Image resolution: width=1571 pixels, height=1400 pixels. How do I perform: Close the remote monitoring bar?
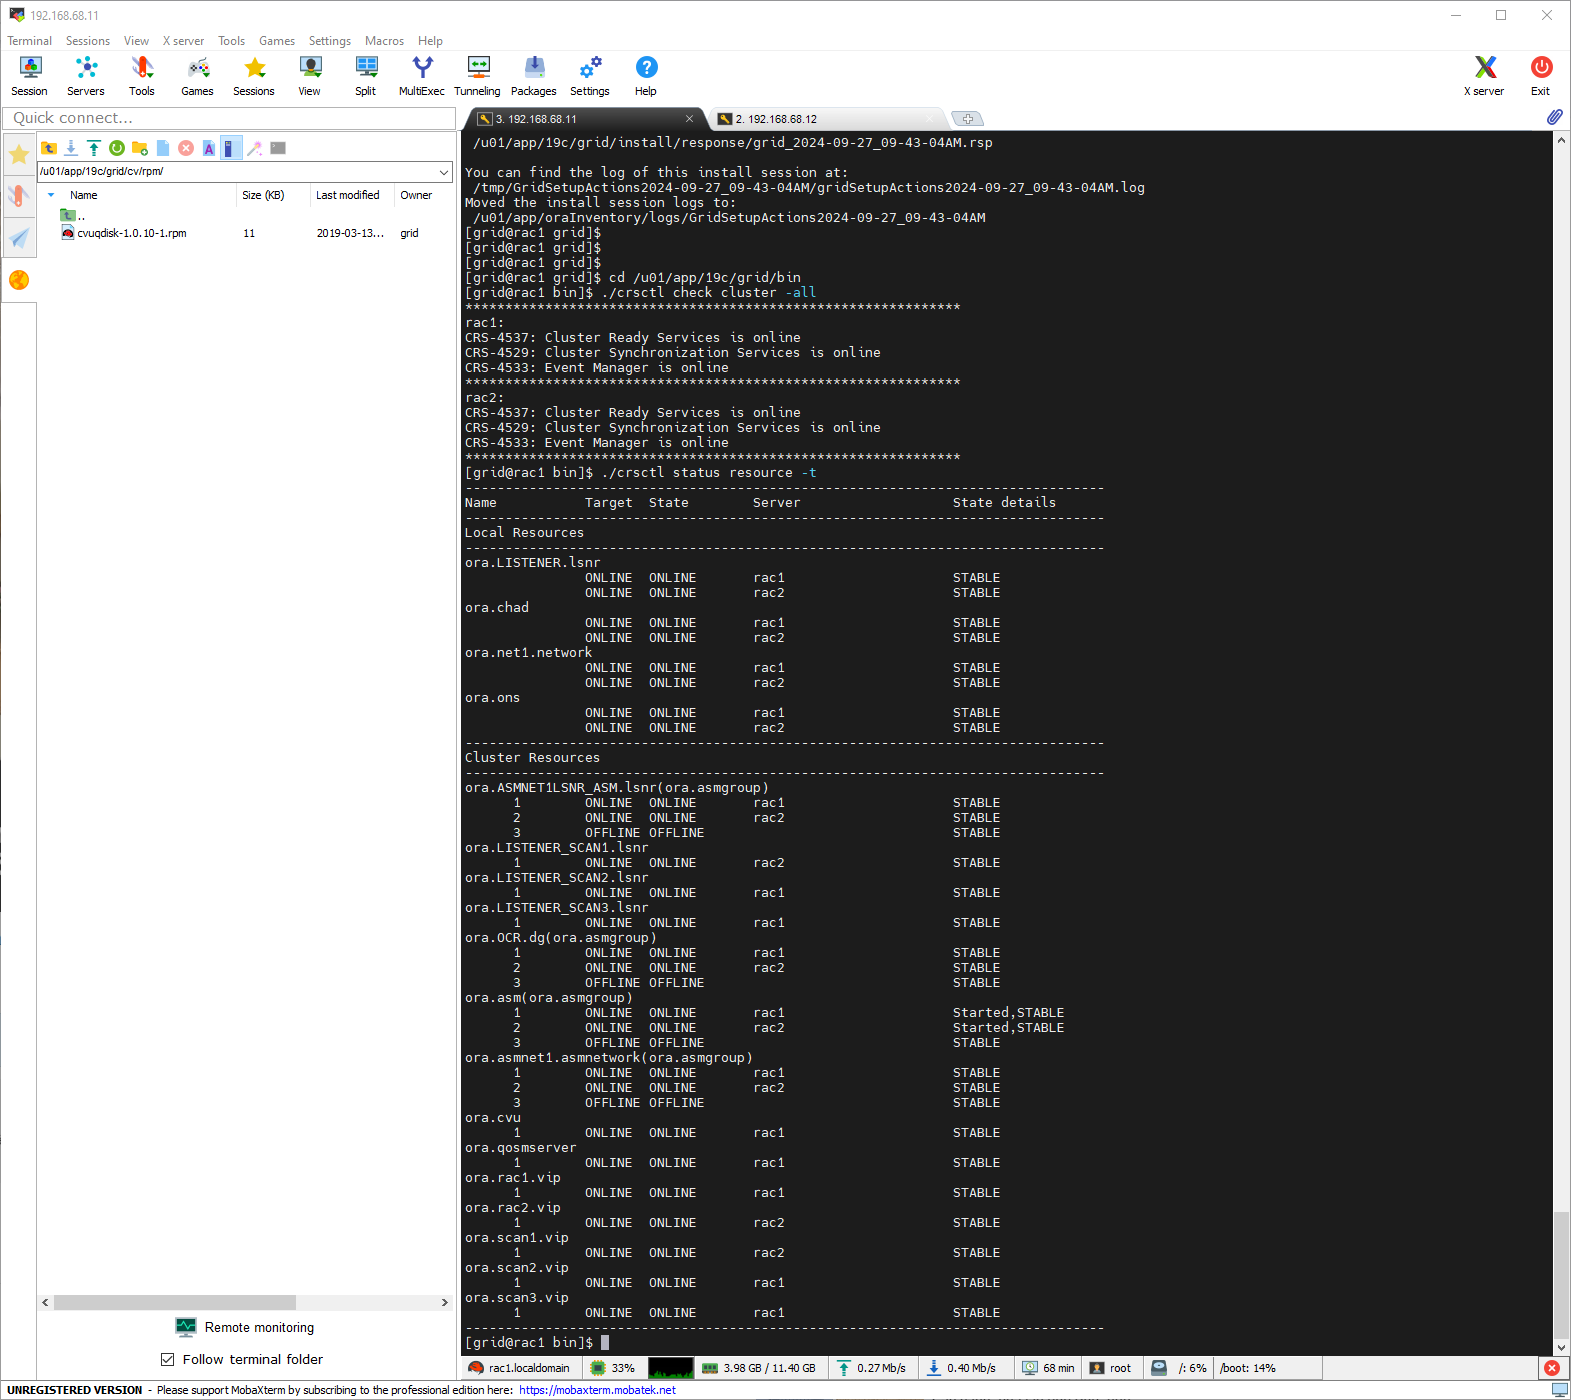click(x=1552, y=1368)
